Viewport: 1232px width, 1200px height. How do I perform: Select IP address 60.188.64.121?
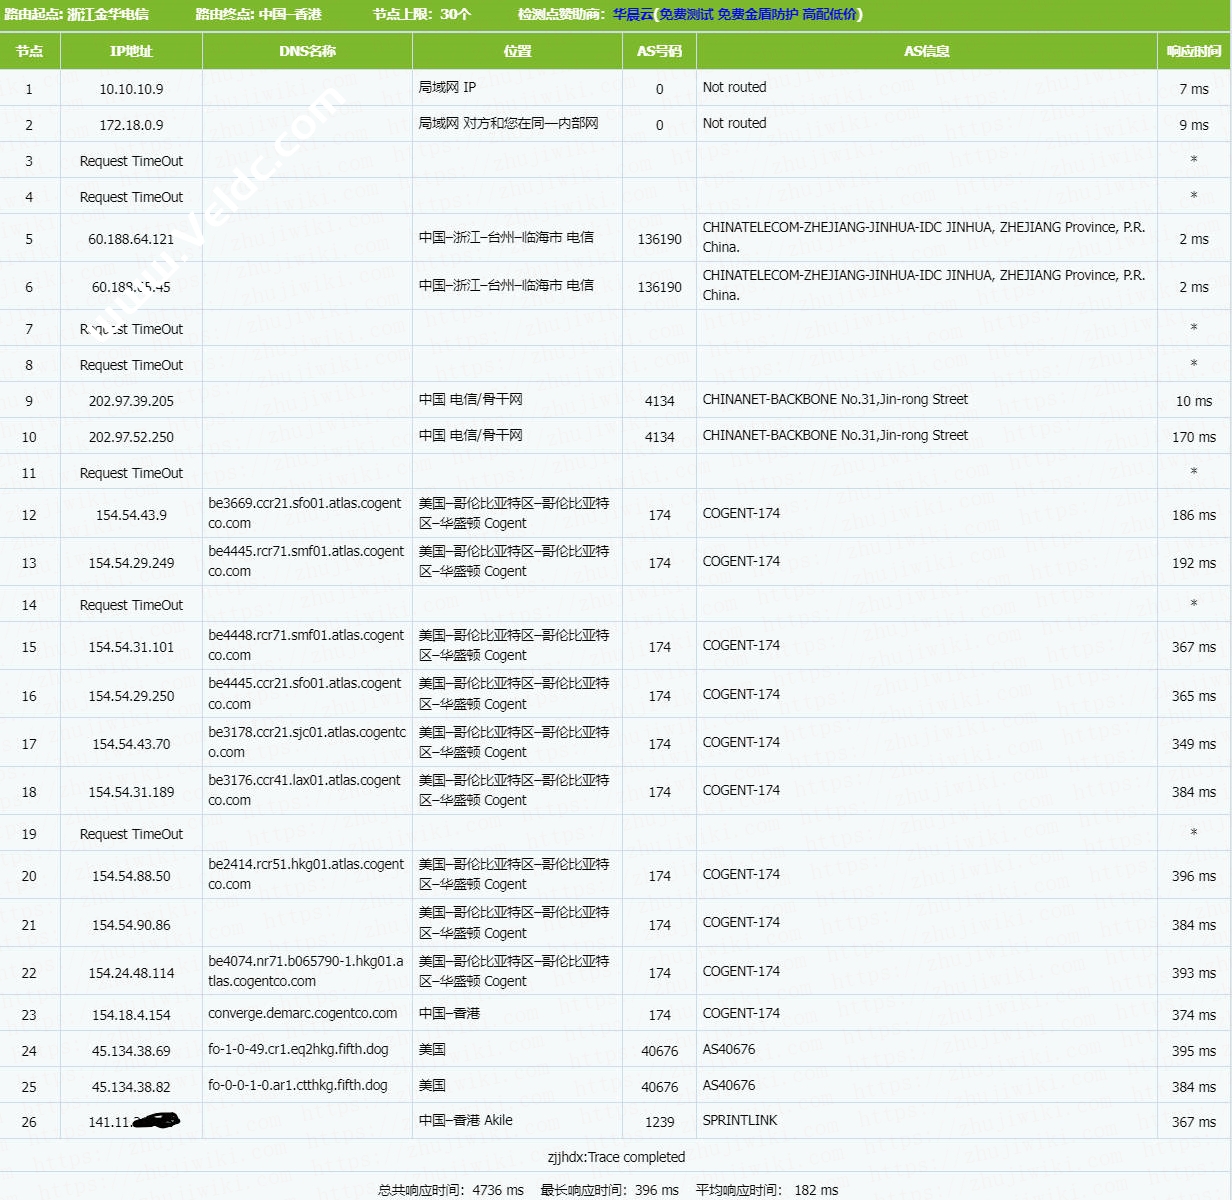tap(131, 239)
